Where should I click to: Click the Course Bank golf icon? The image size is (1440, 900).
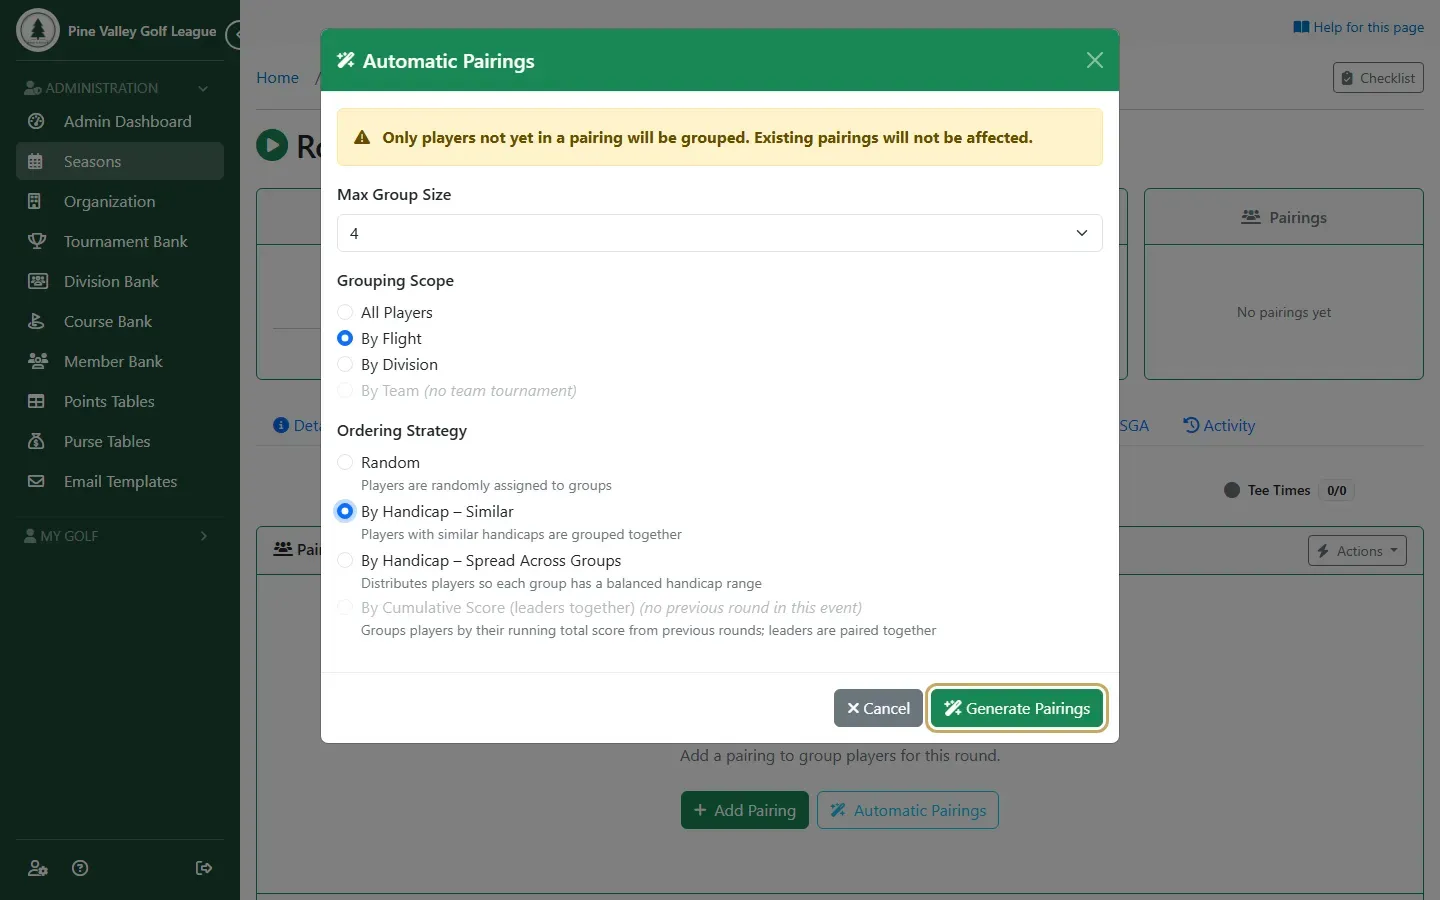click(x=36, y=321)
